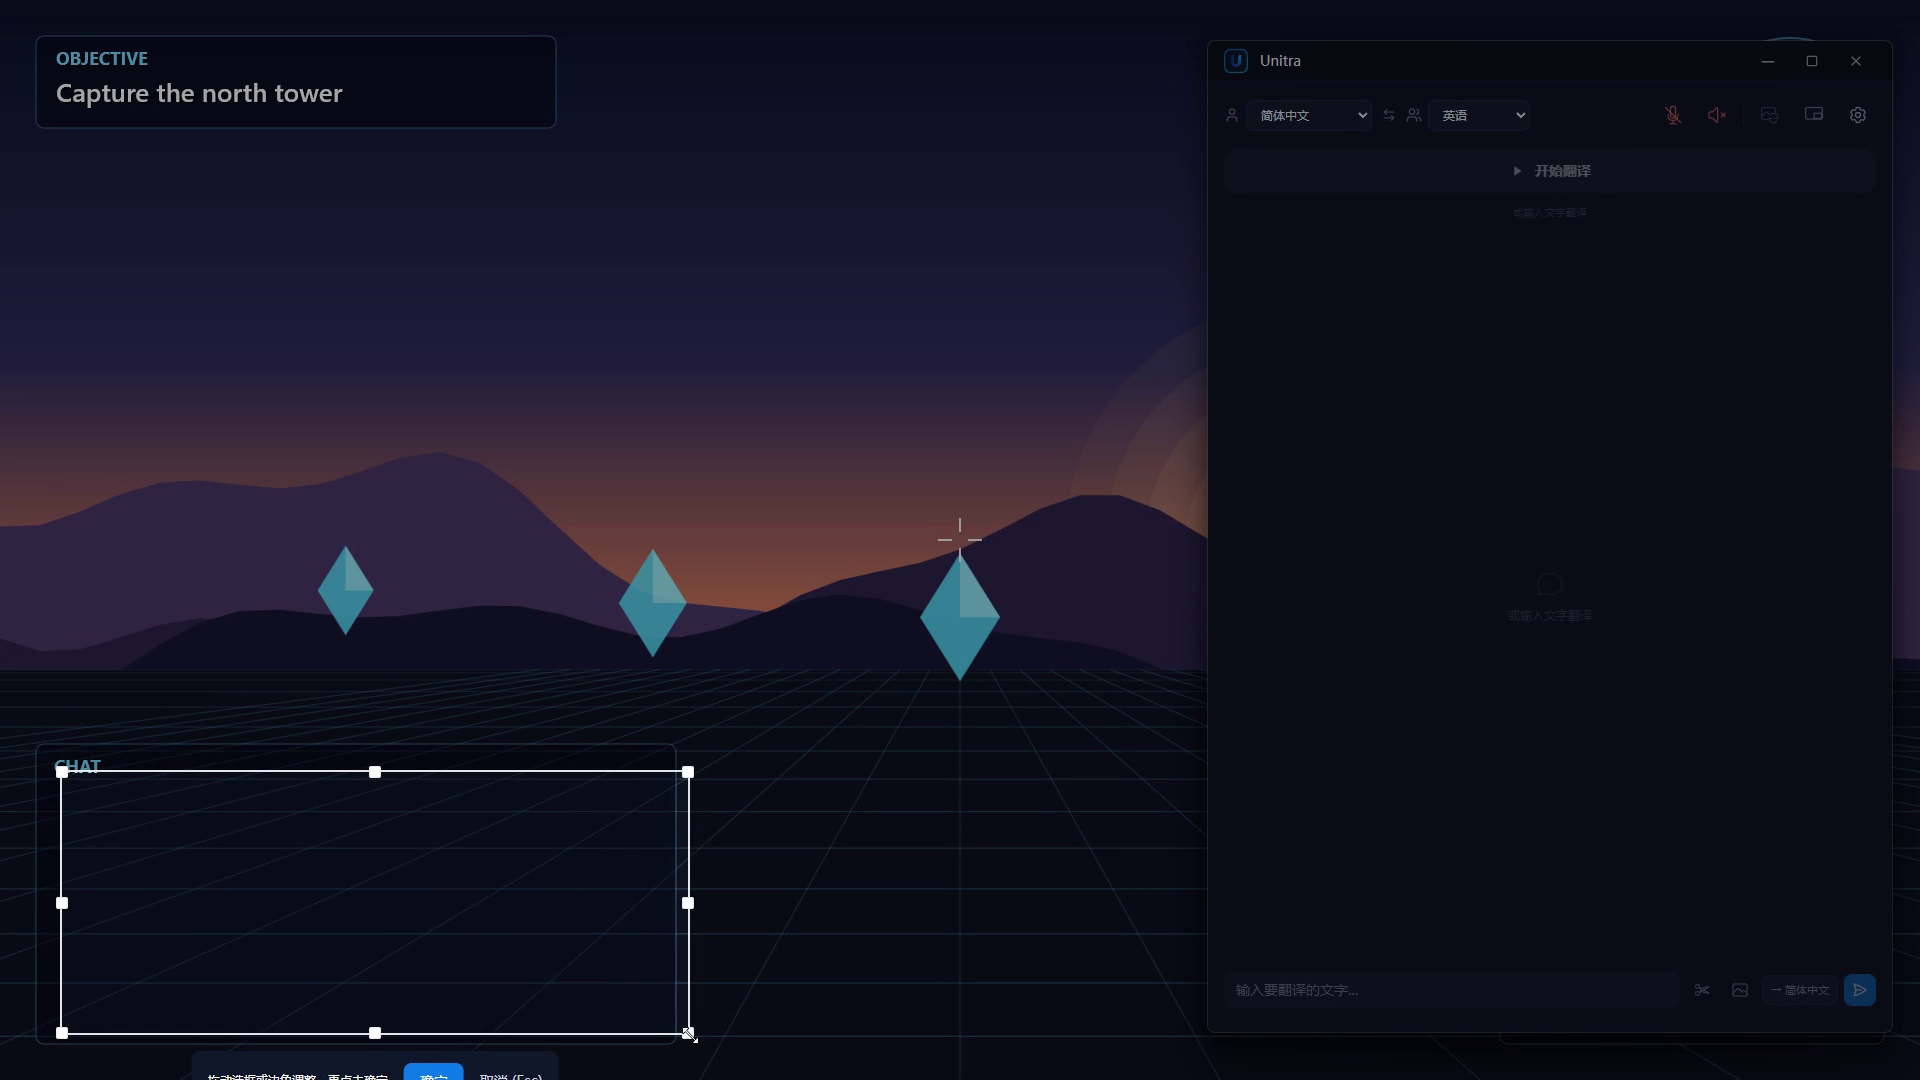Open the picture-in-picture mini window icon
This screenshot has height=1080, width=1920.
pyautogui.click(x=1813, y=115)
